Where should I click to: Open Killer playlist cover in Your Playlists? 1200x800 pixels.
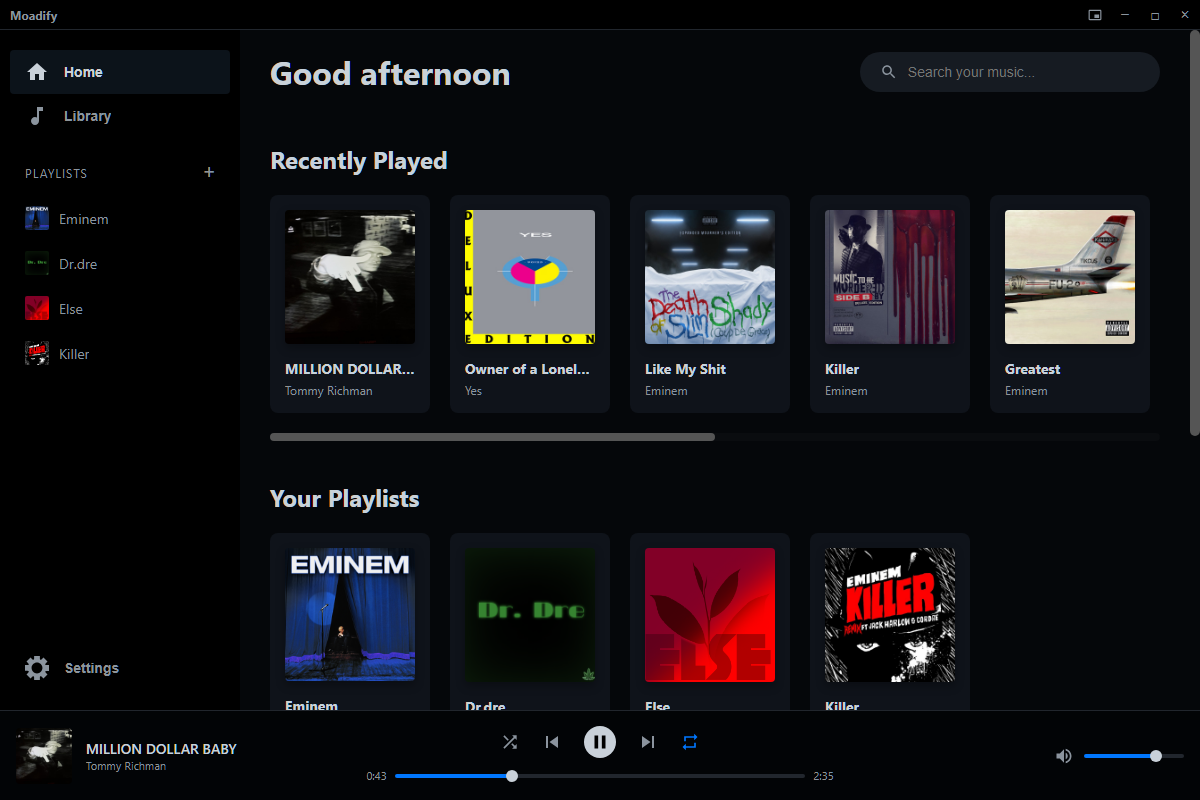point(890,615)
